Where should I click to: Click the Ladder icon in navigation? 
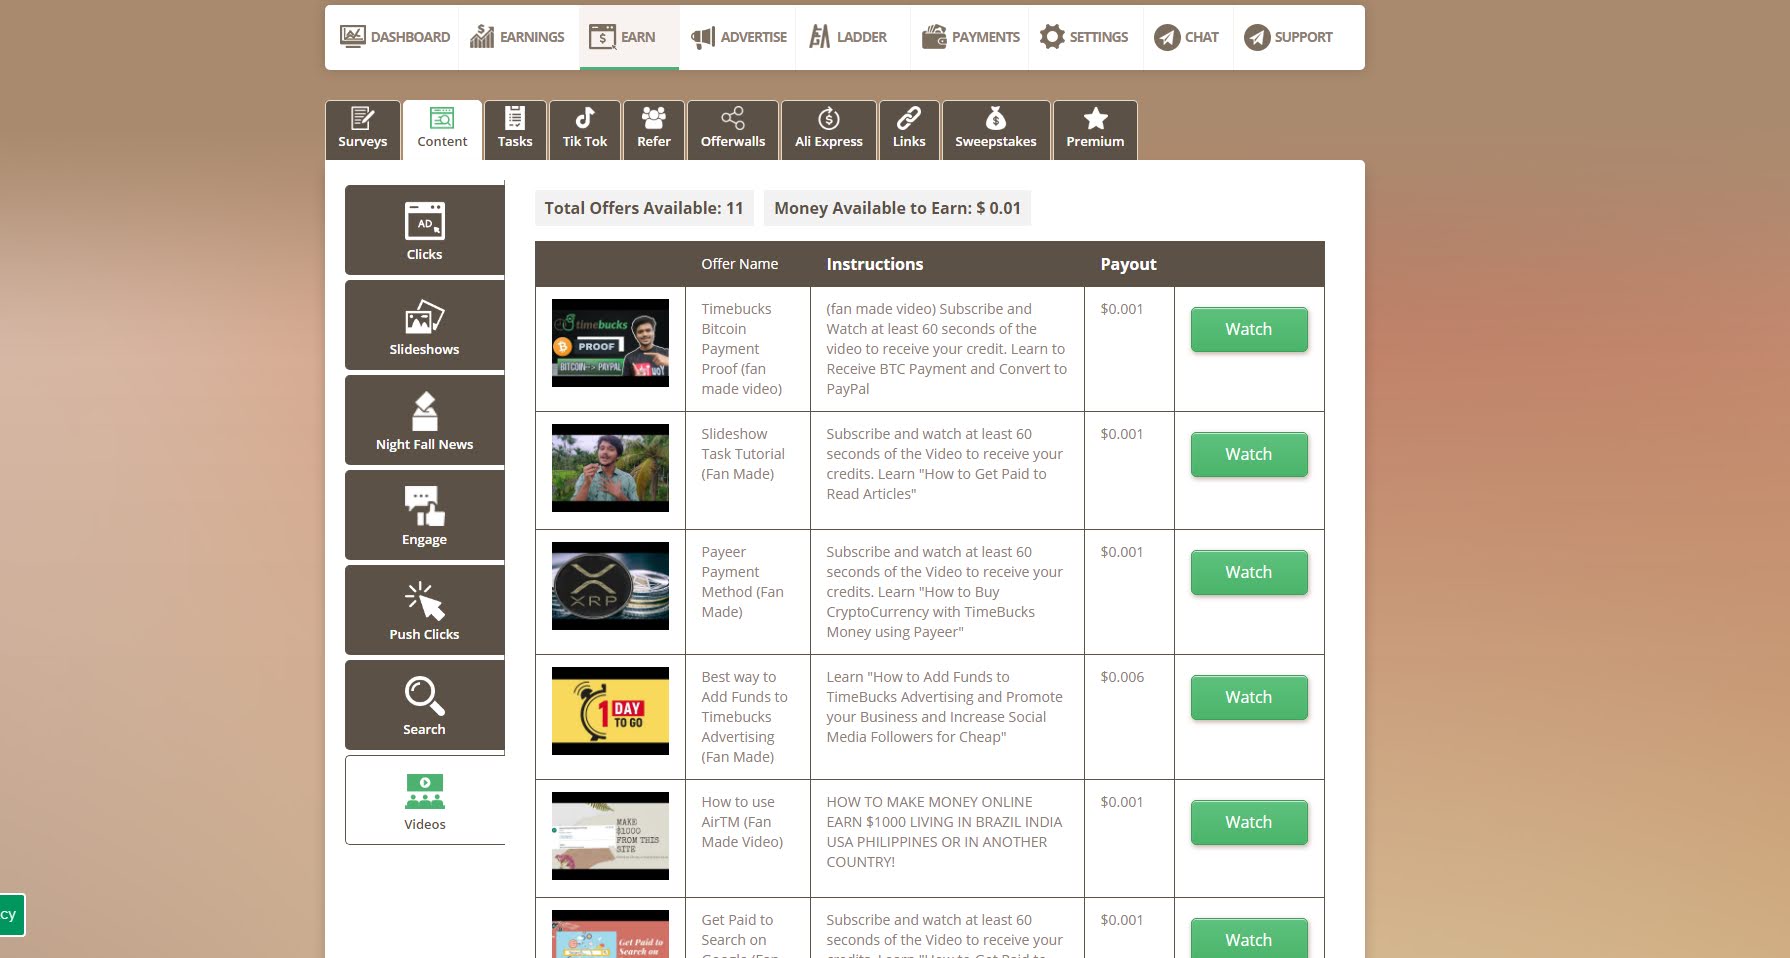pyautogui.click(x=820, y=37)
